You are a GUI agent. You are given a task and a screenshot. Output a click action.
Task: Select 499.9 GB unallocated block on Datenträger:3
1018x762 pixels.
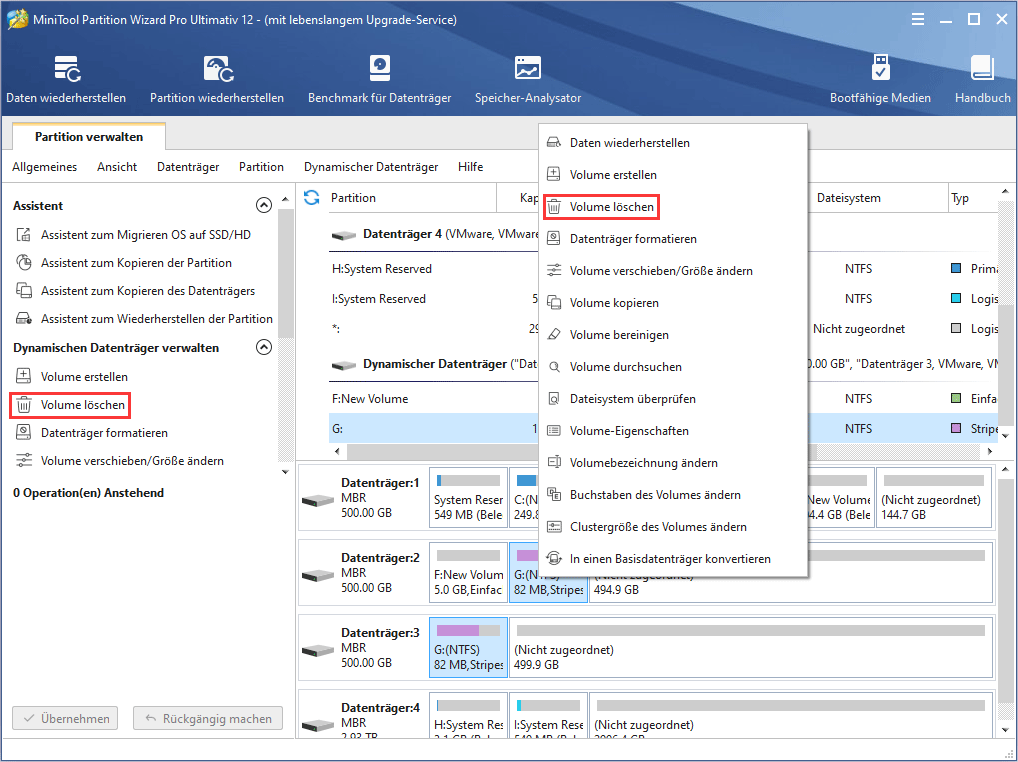751,648
